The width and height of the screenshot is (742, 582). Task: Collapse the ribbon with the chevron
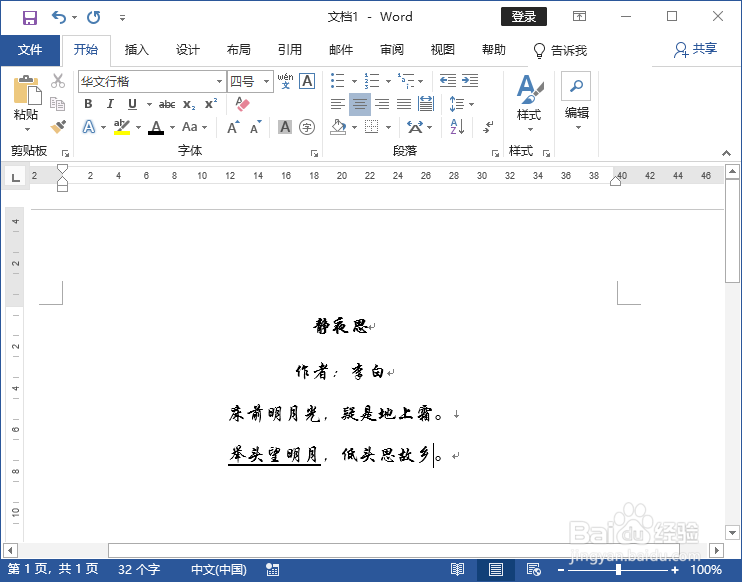click(726, 153)
